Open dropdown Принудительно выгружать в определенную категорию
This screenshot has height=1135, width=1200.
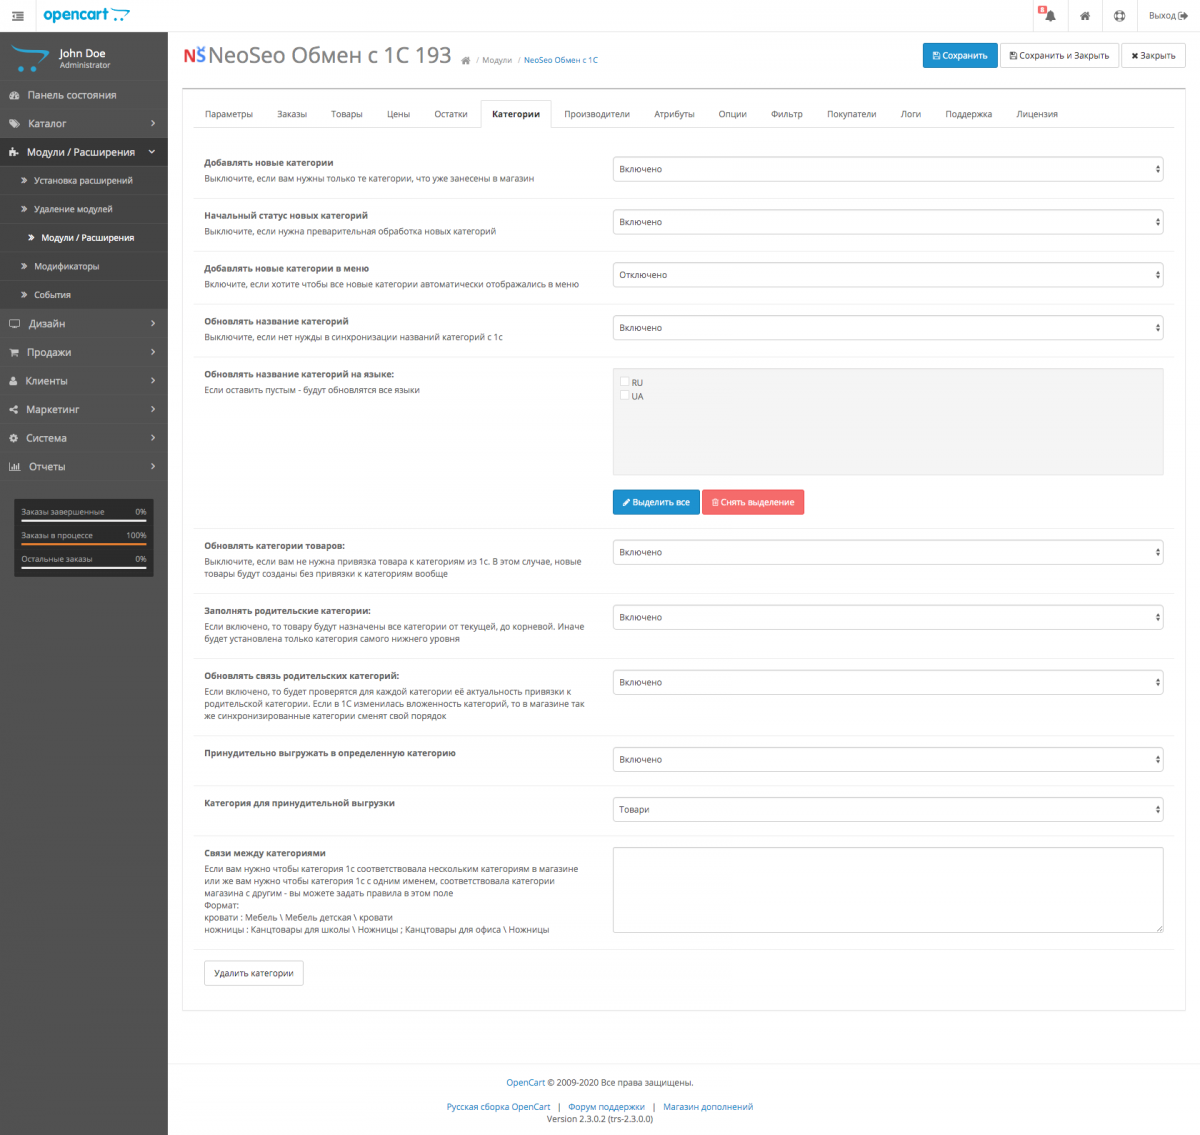(888, 760)
